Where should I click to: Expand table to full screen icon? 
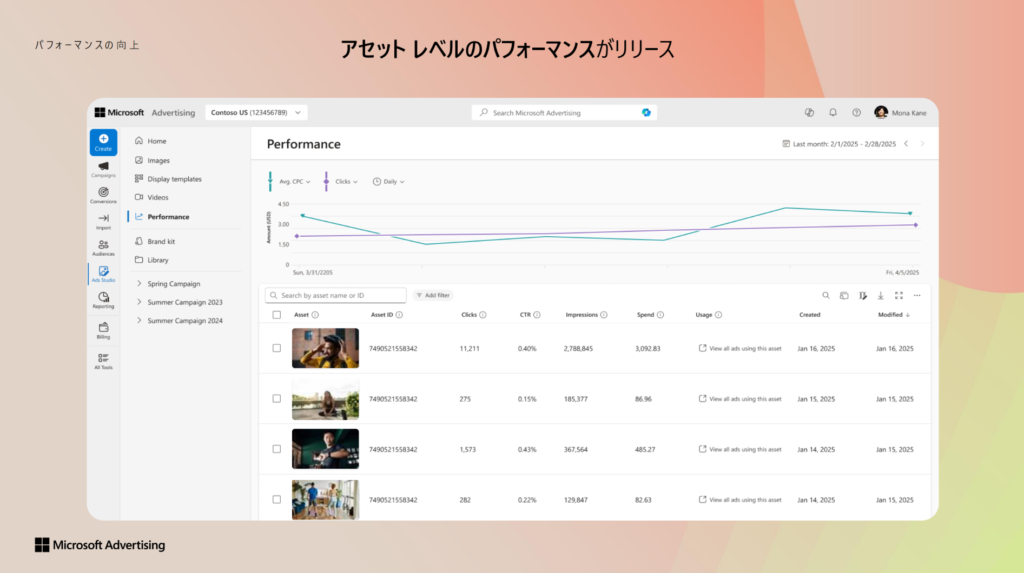click(899, 295)
